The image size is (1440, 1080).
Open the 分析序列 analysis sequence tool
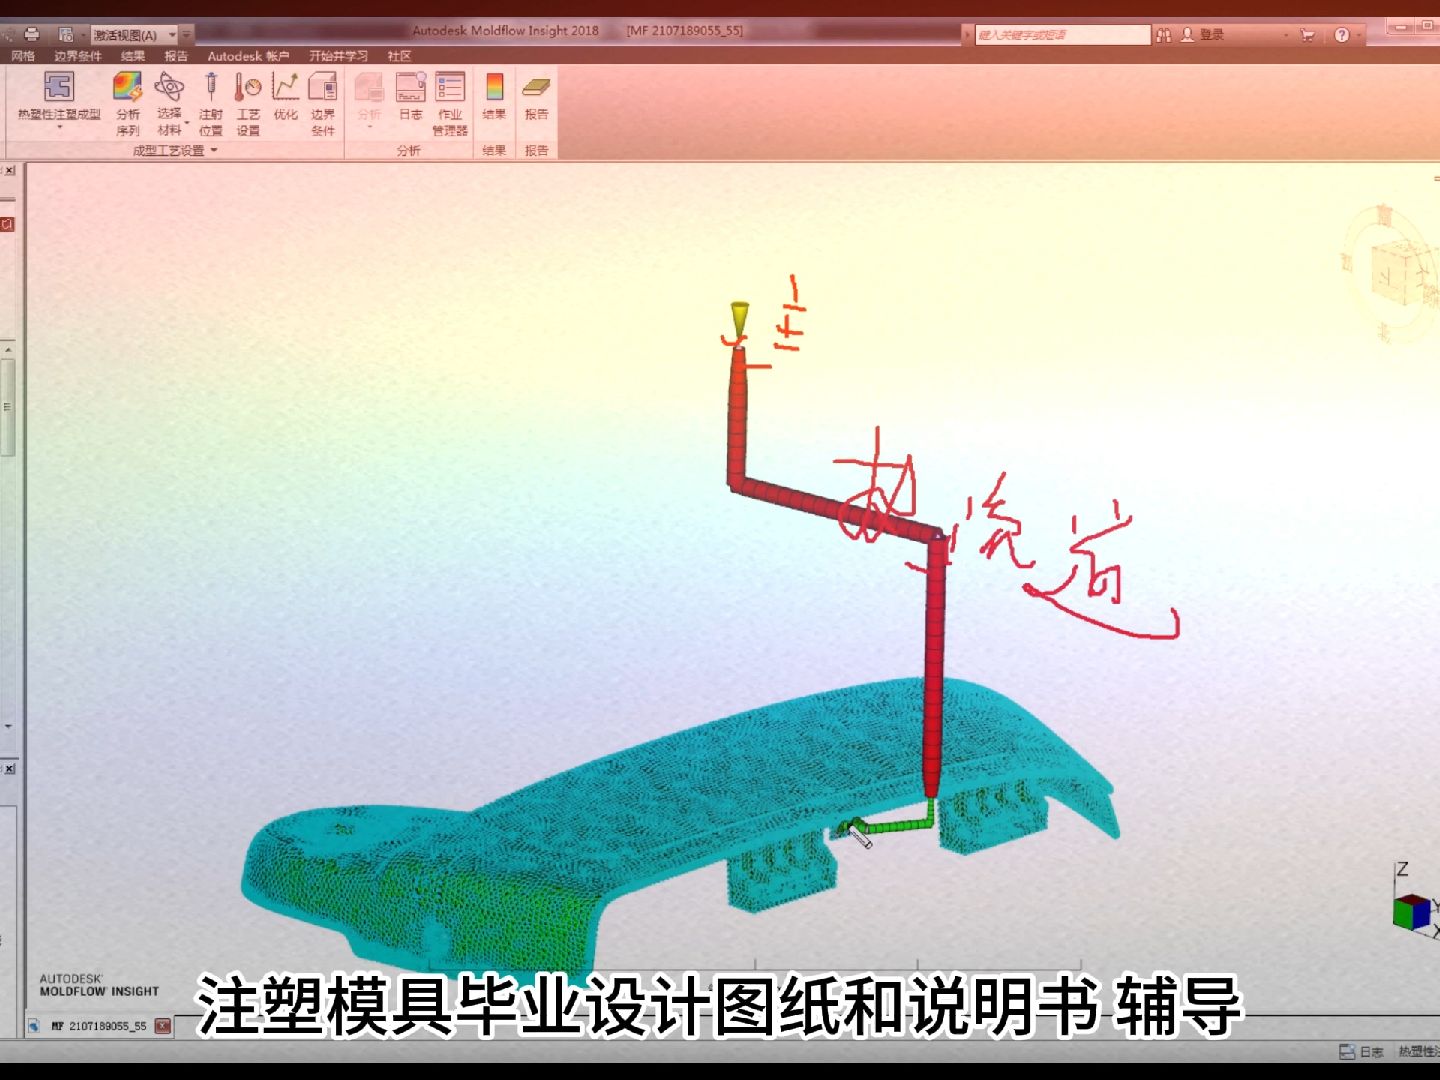(128, 104)
